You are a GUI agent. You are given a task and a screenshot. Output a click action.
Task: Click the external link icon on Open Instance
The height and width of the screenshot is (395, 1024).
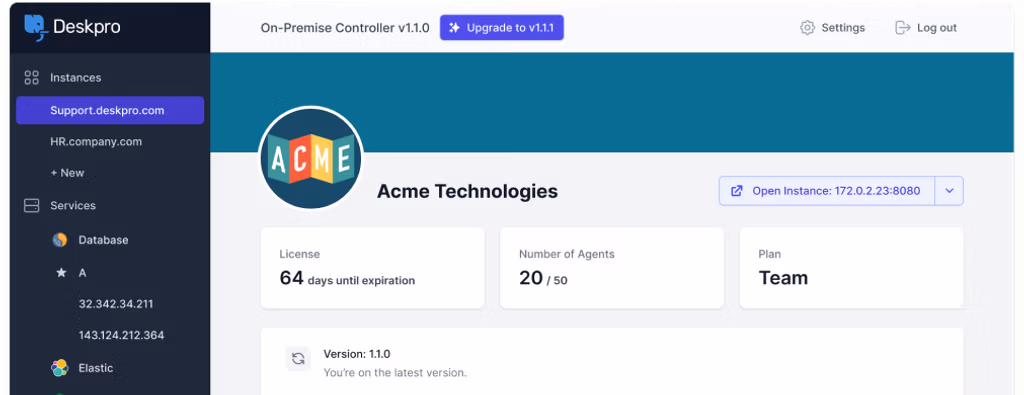tap(737, 191)
